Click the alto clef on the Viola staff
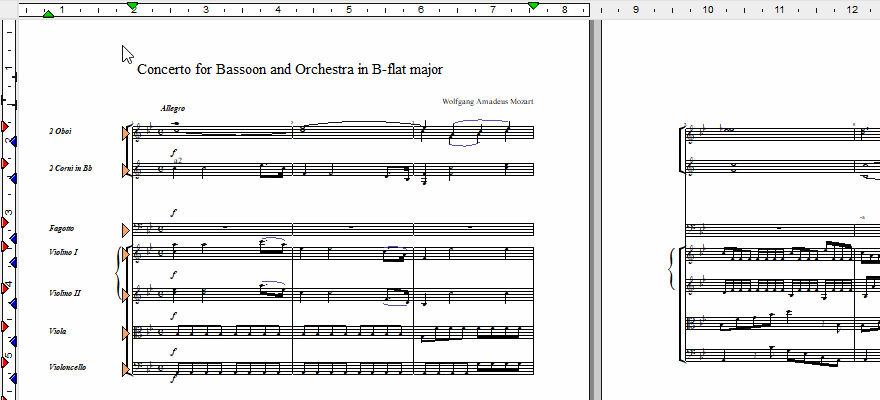This screenshot has width=880, height=400. click(x=138, y=333)
